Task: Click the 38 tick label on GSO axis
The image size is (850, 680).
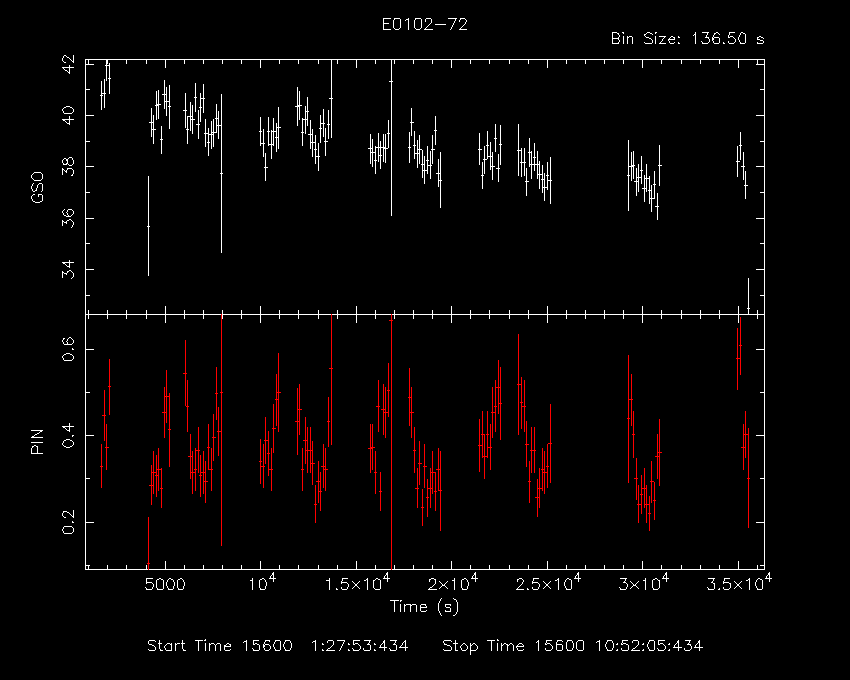Action: click(69, 166)
